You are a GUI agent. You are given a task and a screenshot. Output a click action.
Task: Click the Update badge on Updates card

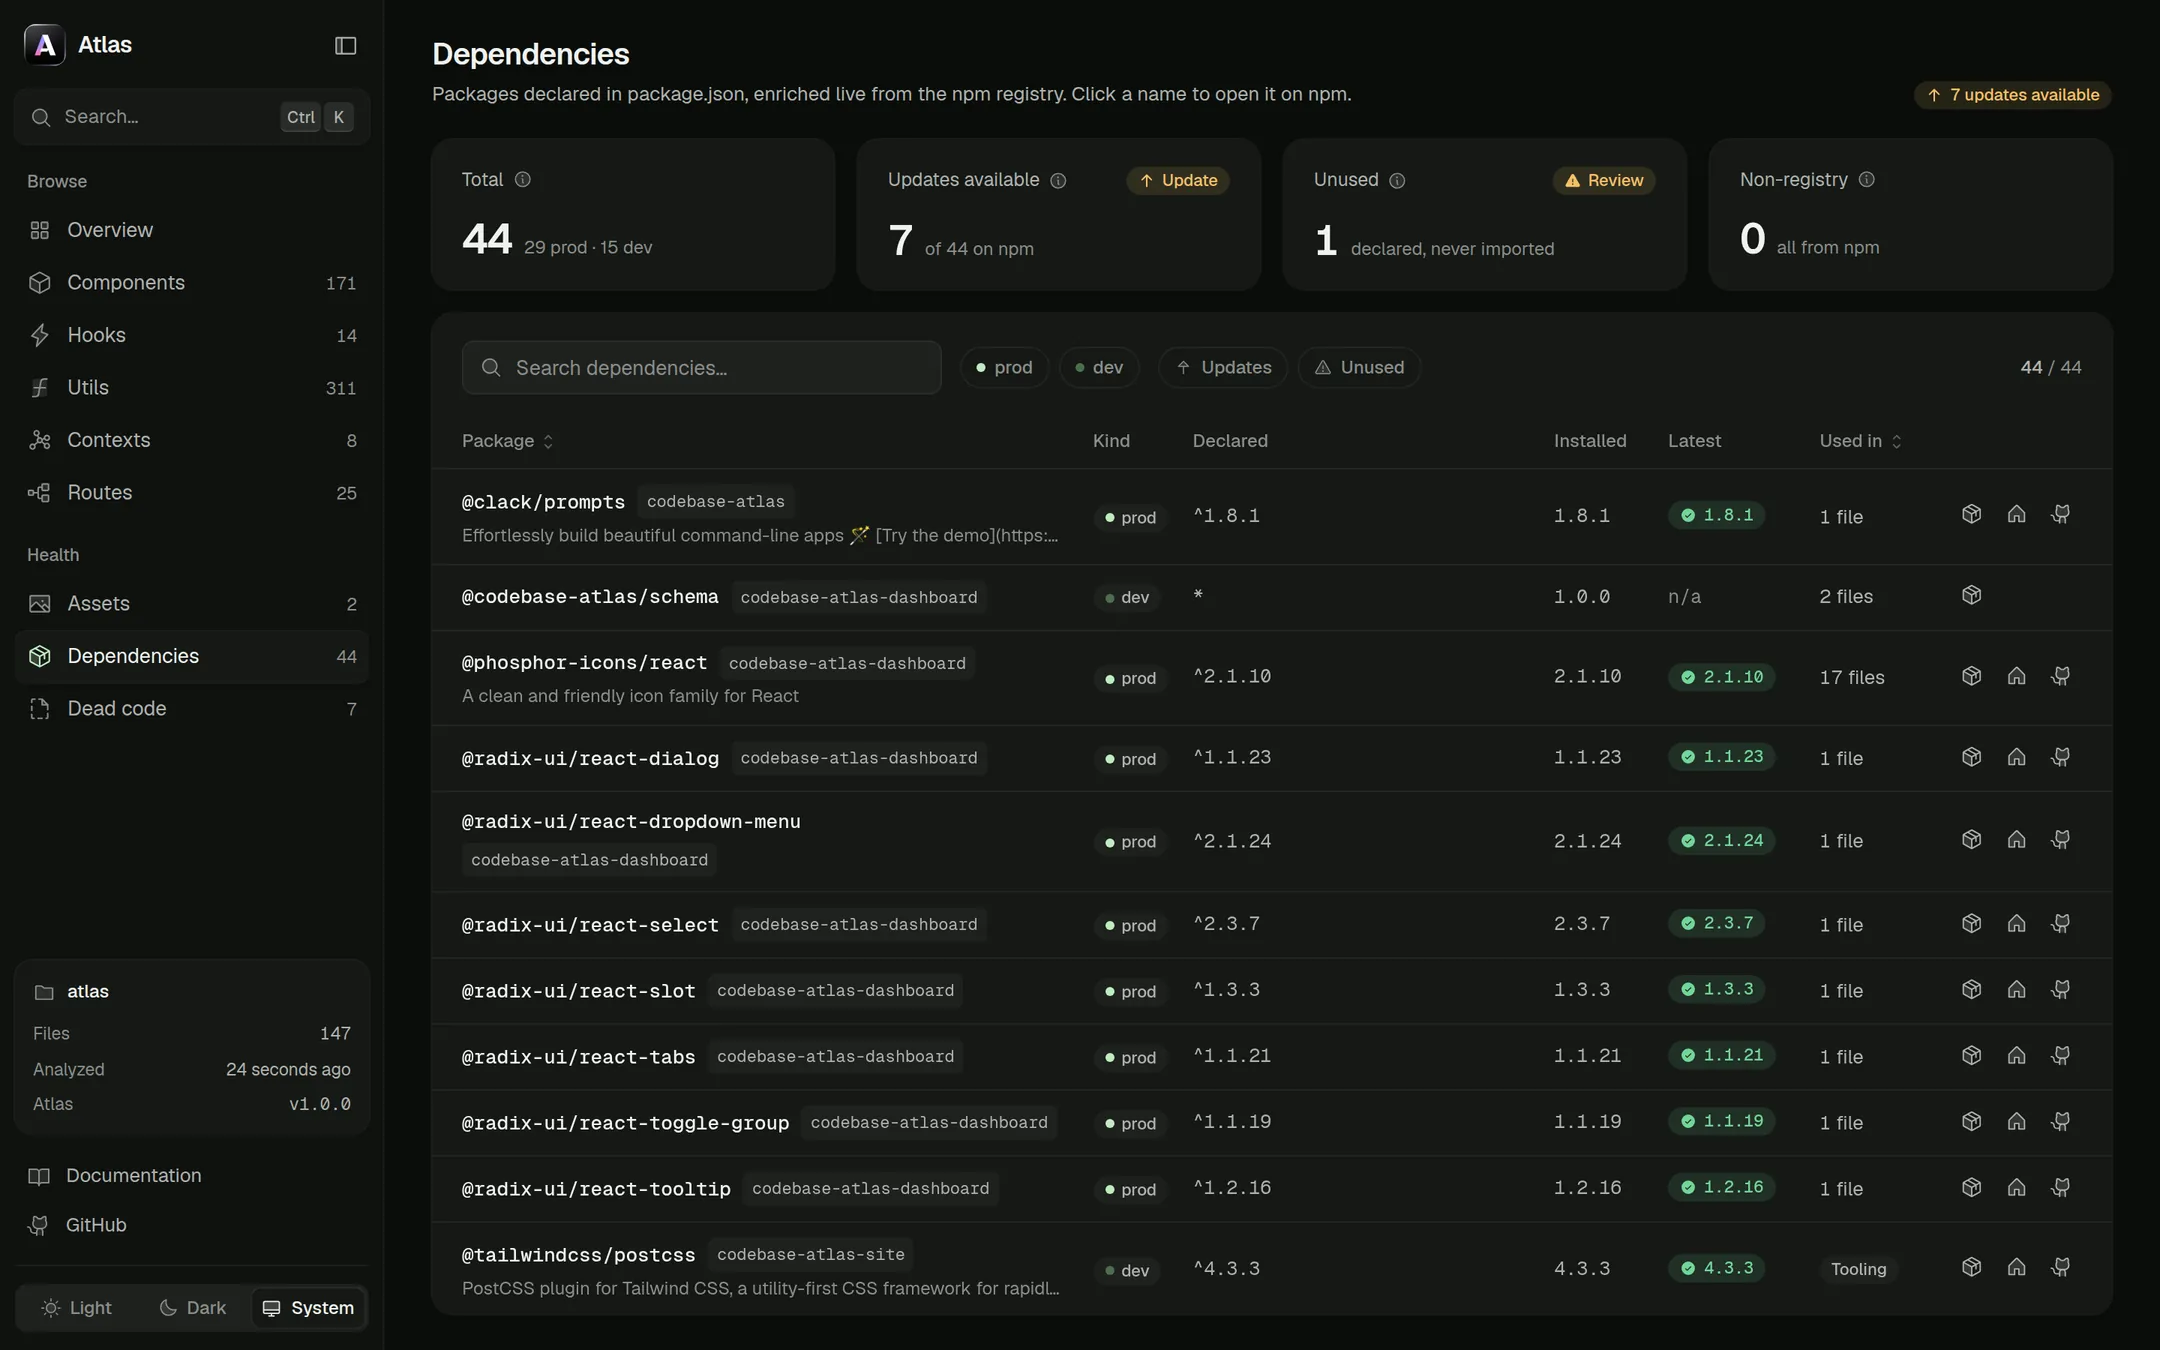pos(1178,180)
